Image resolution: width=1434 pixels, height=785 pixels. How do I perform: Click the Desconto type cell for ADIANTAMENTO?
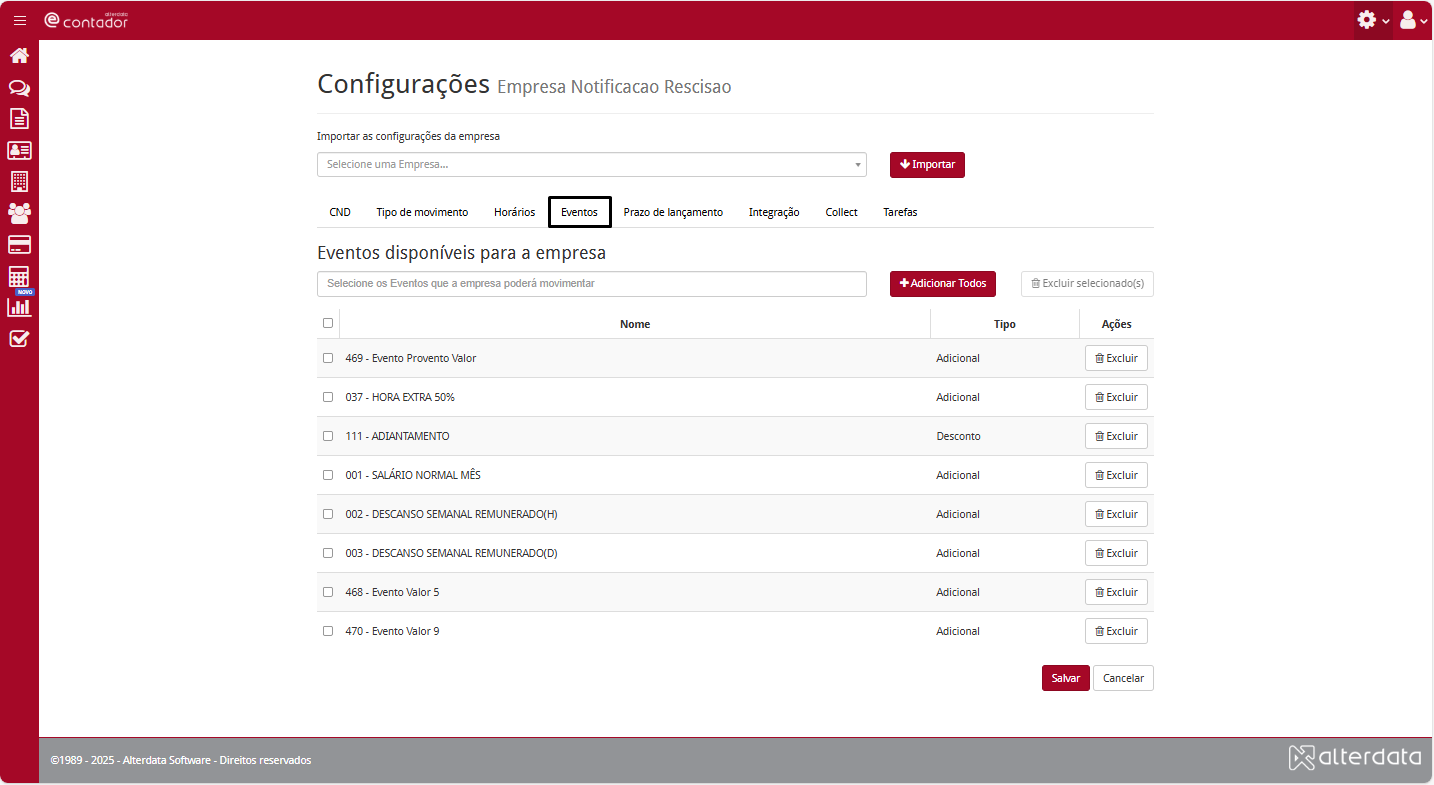click(958, 436)
